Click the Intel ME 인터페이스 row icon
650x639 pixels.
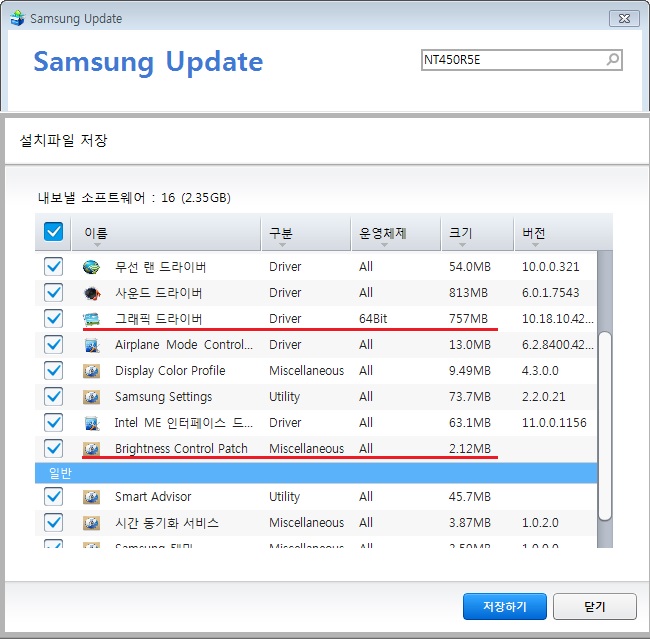coord(92,423)
